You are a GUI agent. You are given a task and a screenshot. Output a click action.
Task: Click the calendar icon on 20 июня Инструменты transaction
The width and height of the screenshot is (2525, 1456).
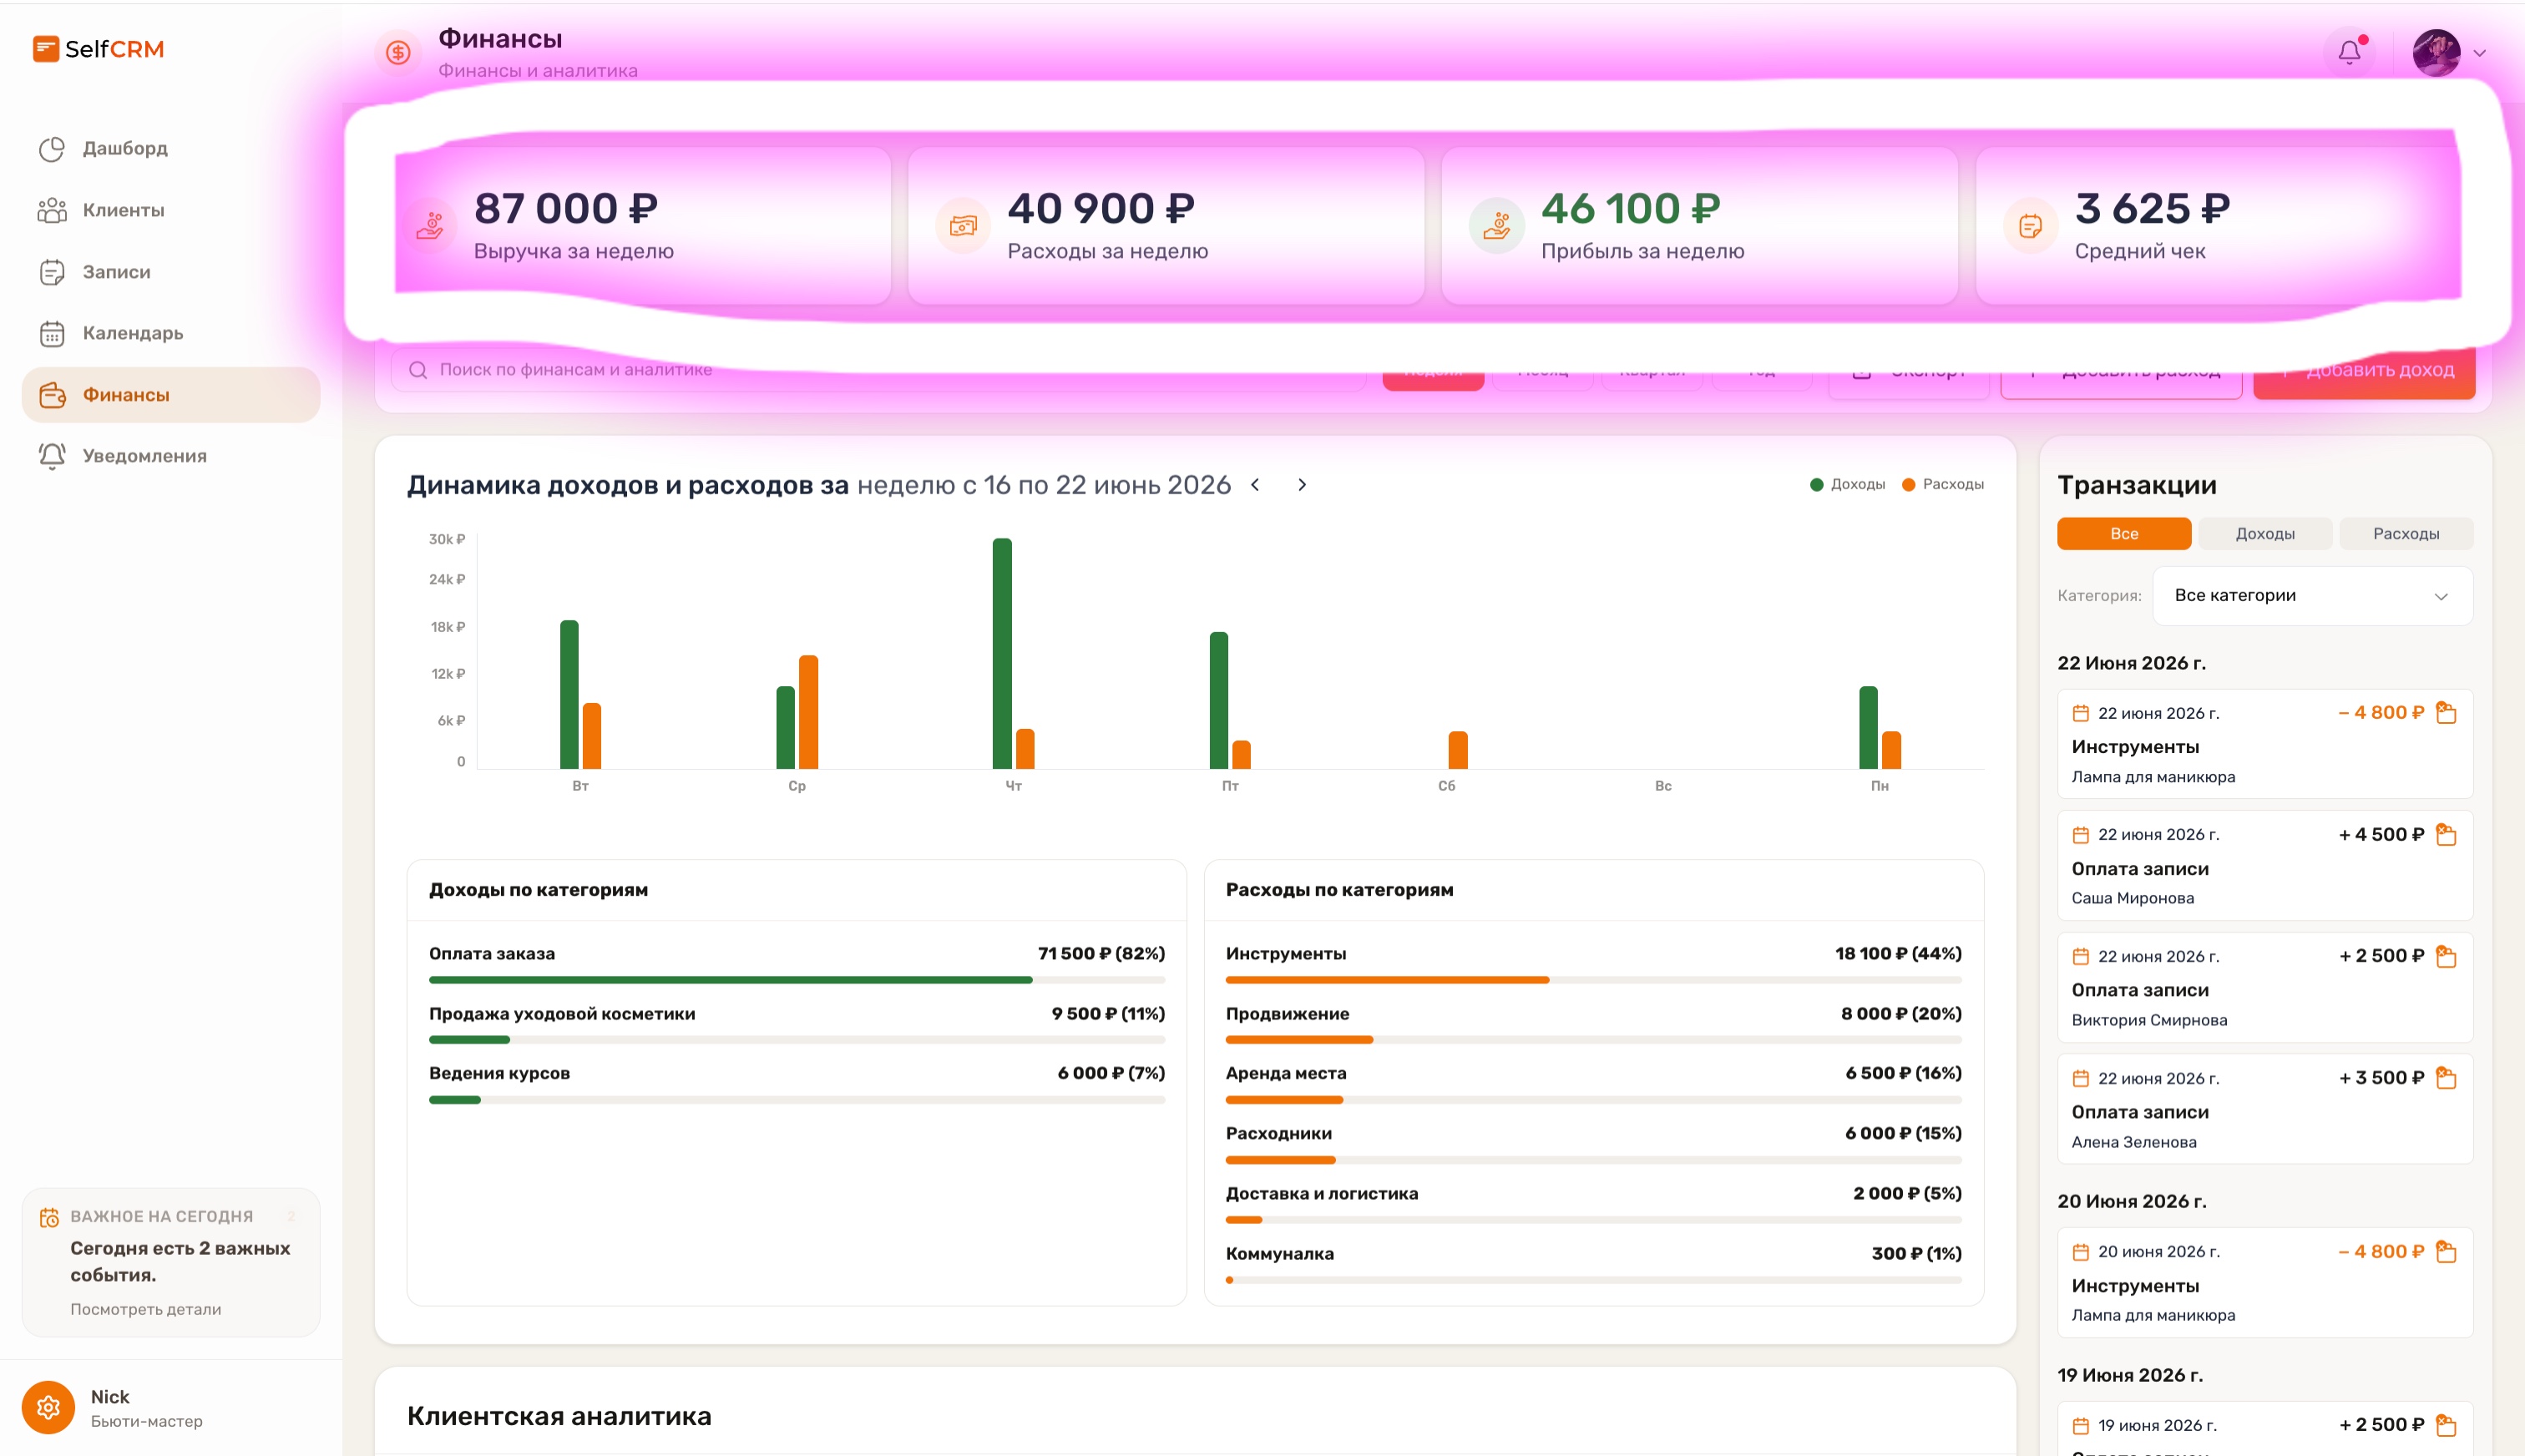click(2081, 1252)
